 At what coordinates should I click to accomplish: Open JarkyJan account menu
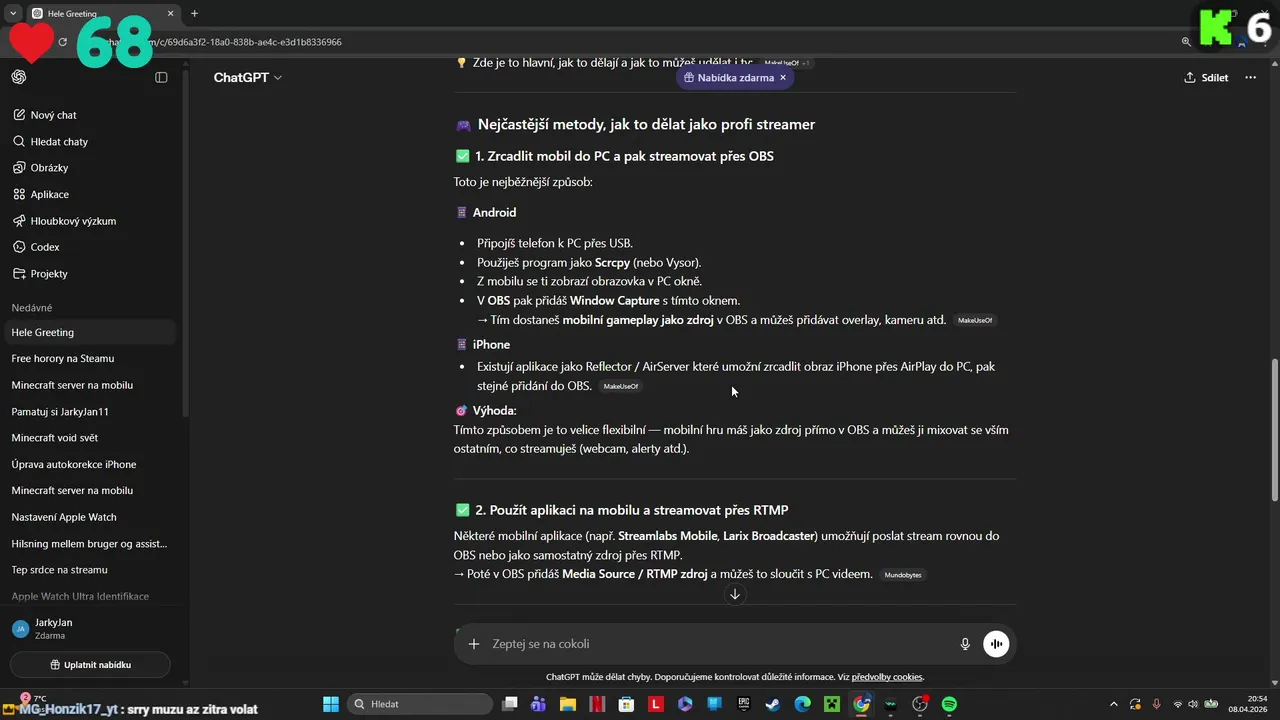click(x=90, y=628)
